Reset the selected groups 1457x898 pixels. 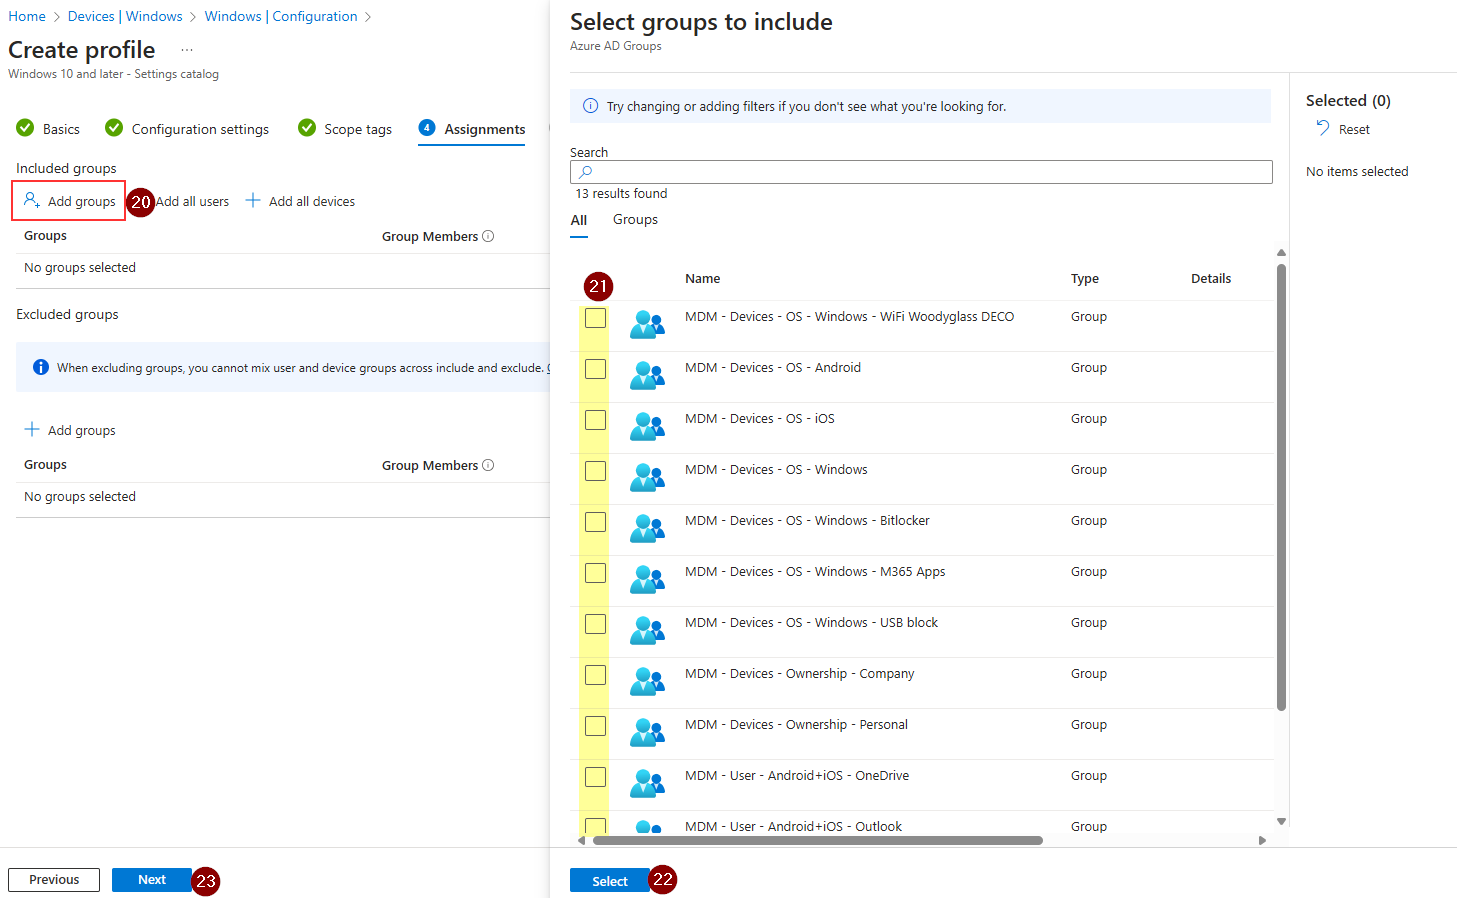pos(1343,129)
